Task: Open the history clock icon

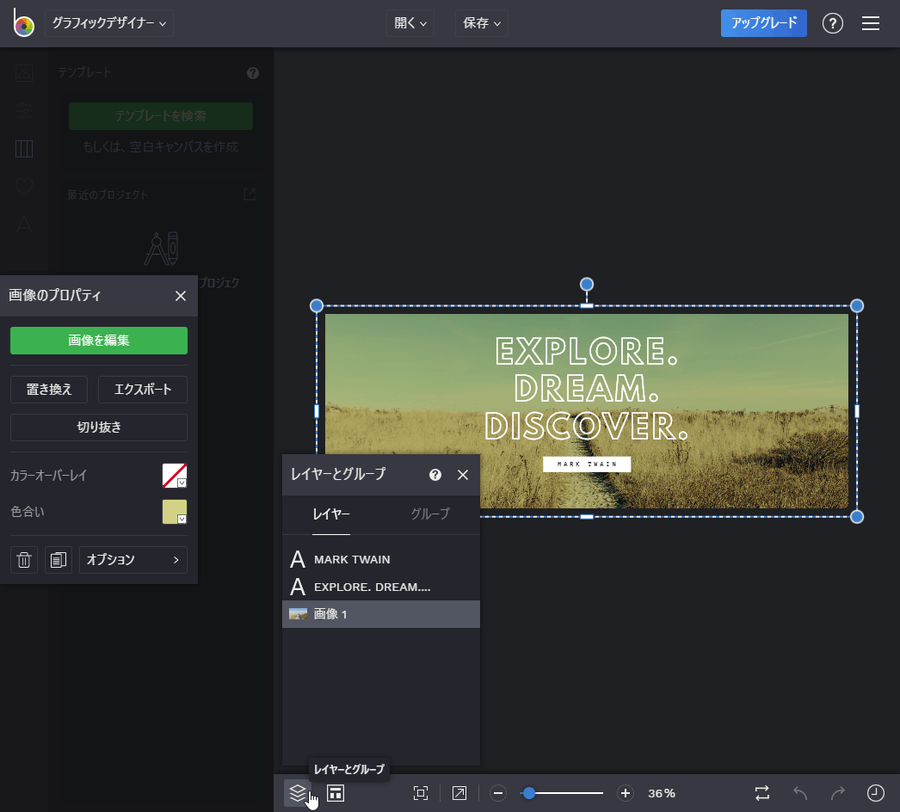Action: coord(875,793)
